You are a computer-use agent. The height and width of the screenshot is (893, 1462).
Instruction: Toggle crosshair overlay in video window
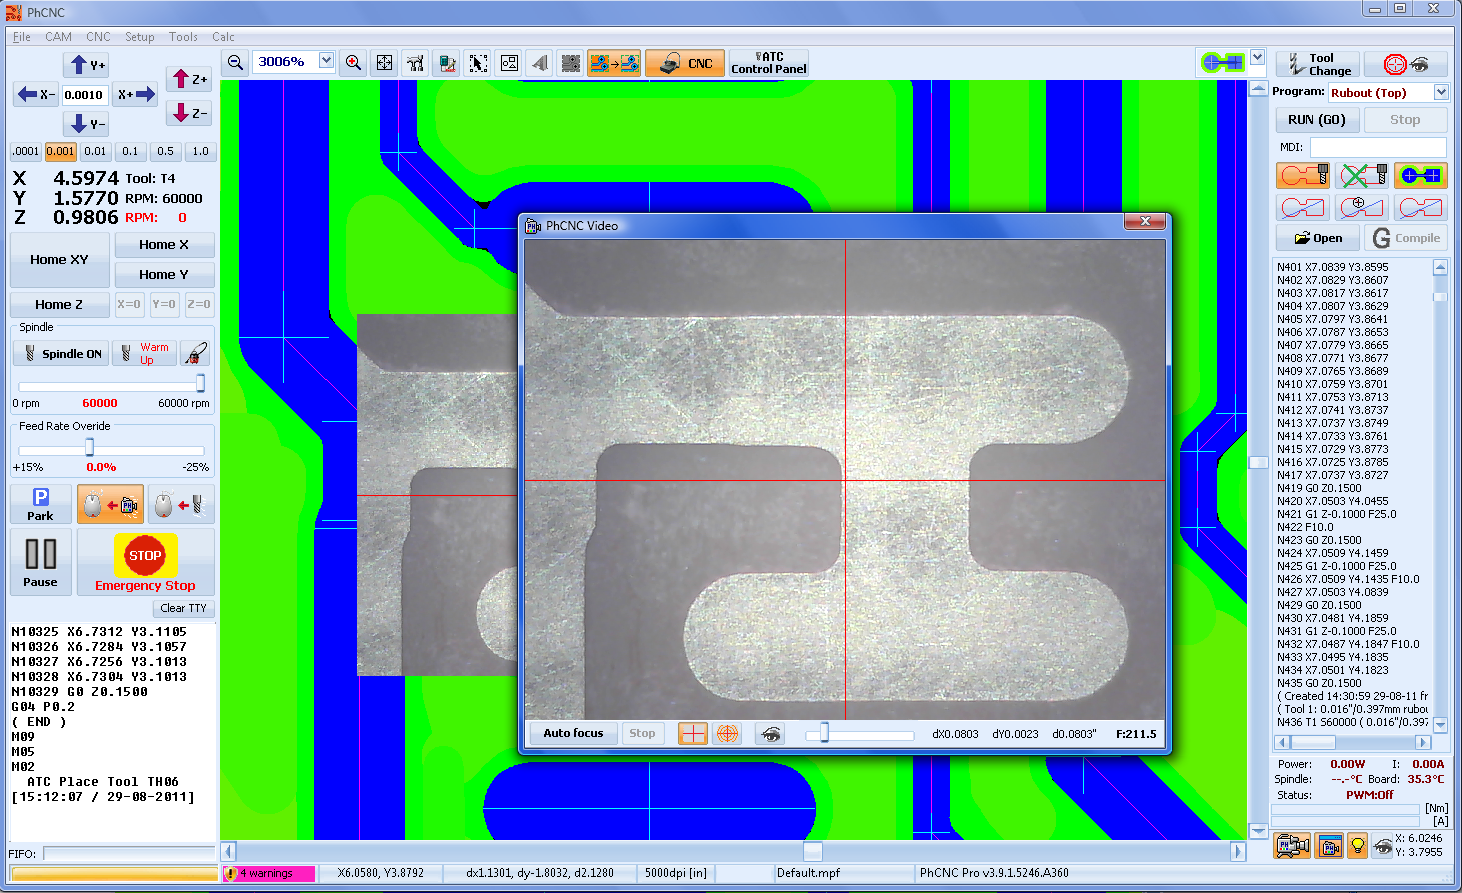click(692, 733)
